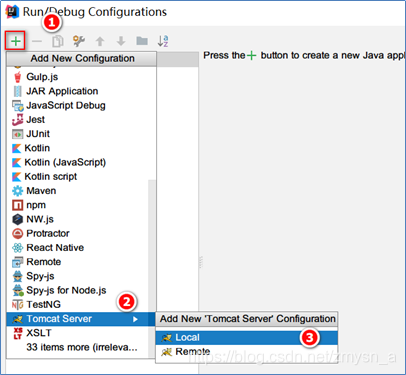Choose Remote Tomcat Server in submenu
The width and height of the screenshot is (406, 375).
pyautogui.click(x=247, y=352)
